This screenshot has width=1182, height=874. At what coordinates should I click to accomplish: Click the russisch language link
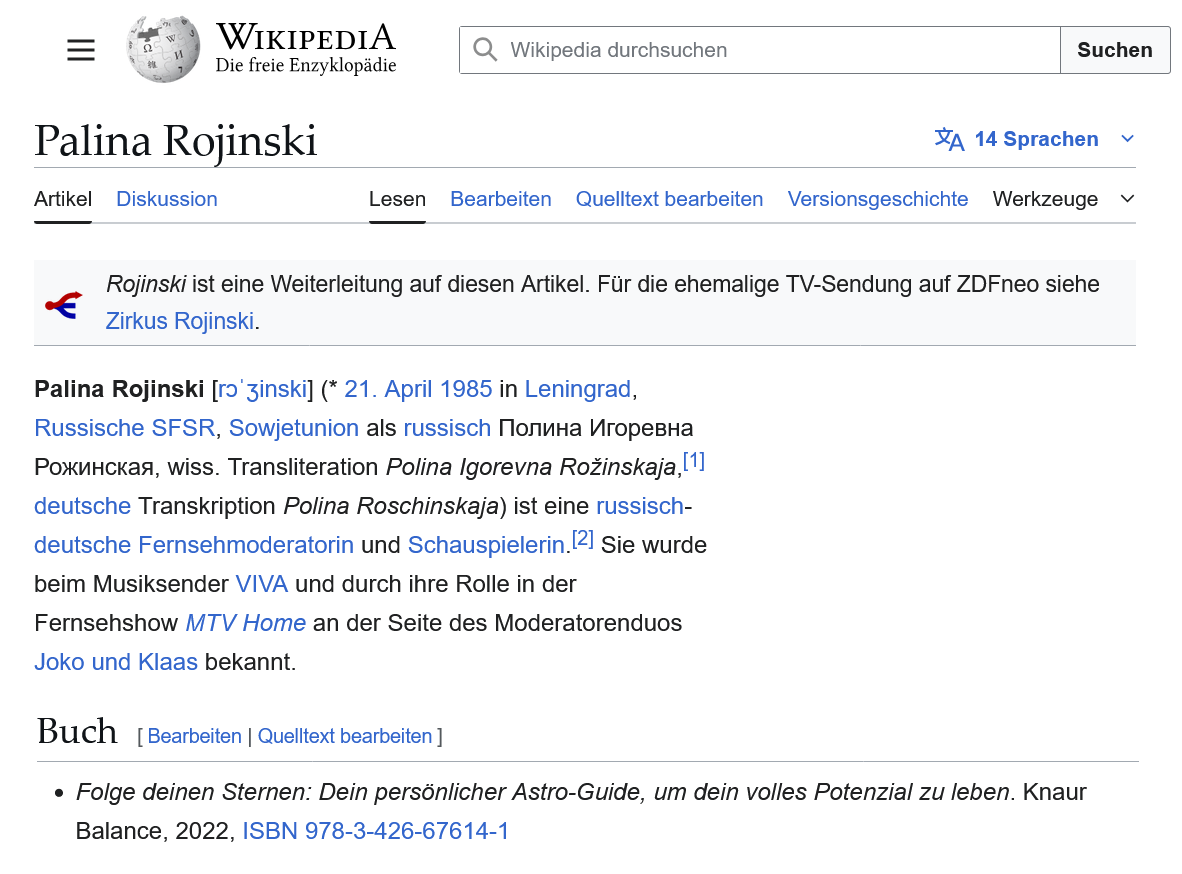447,428
